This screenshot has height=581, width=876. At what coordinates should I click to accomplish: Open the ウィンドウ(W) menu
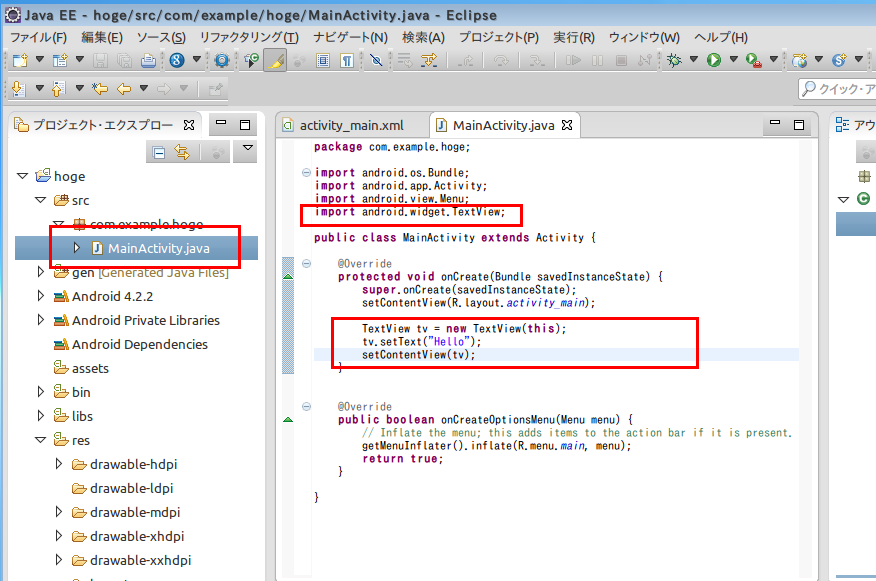[x=644, y=37]
